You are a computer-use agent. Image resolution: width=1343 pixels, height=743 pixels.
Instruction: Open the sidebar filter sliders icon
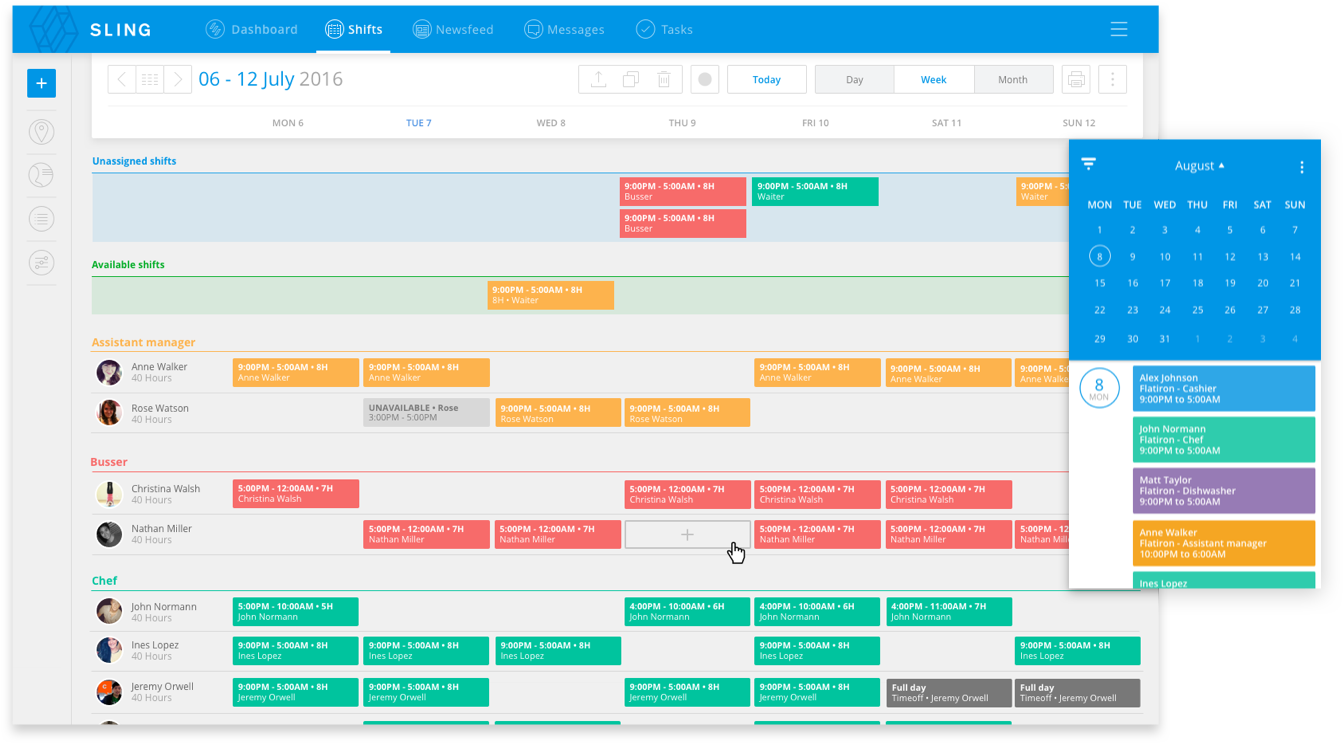[x=41, y=263]
